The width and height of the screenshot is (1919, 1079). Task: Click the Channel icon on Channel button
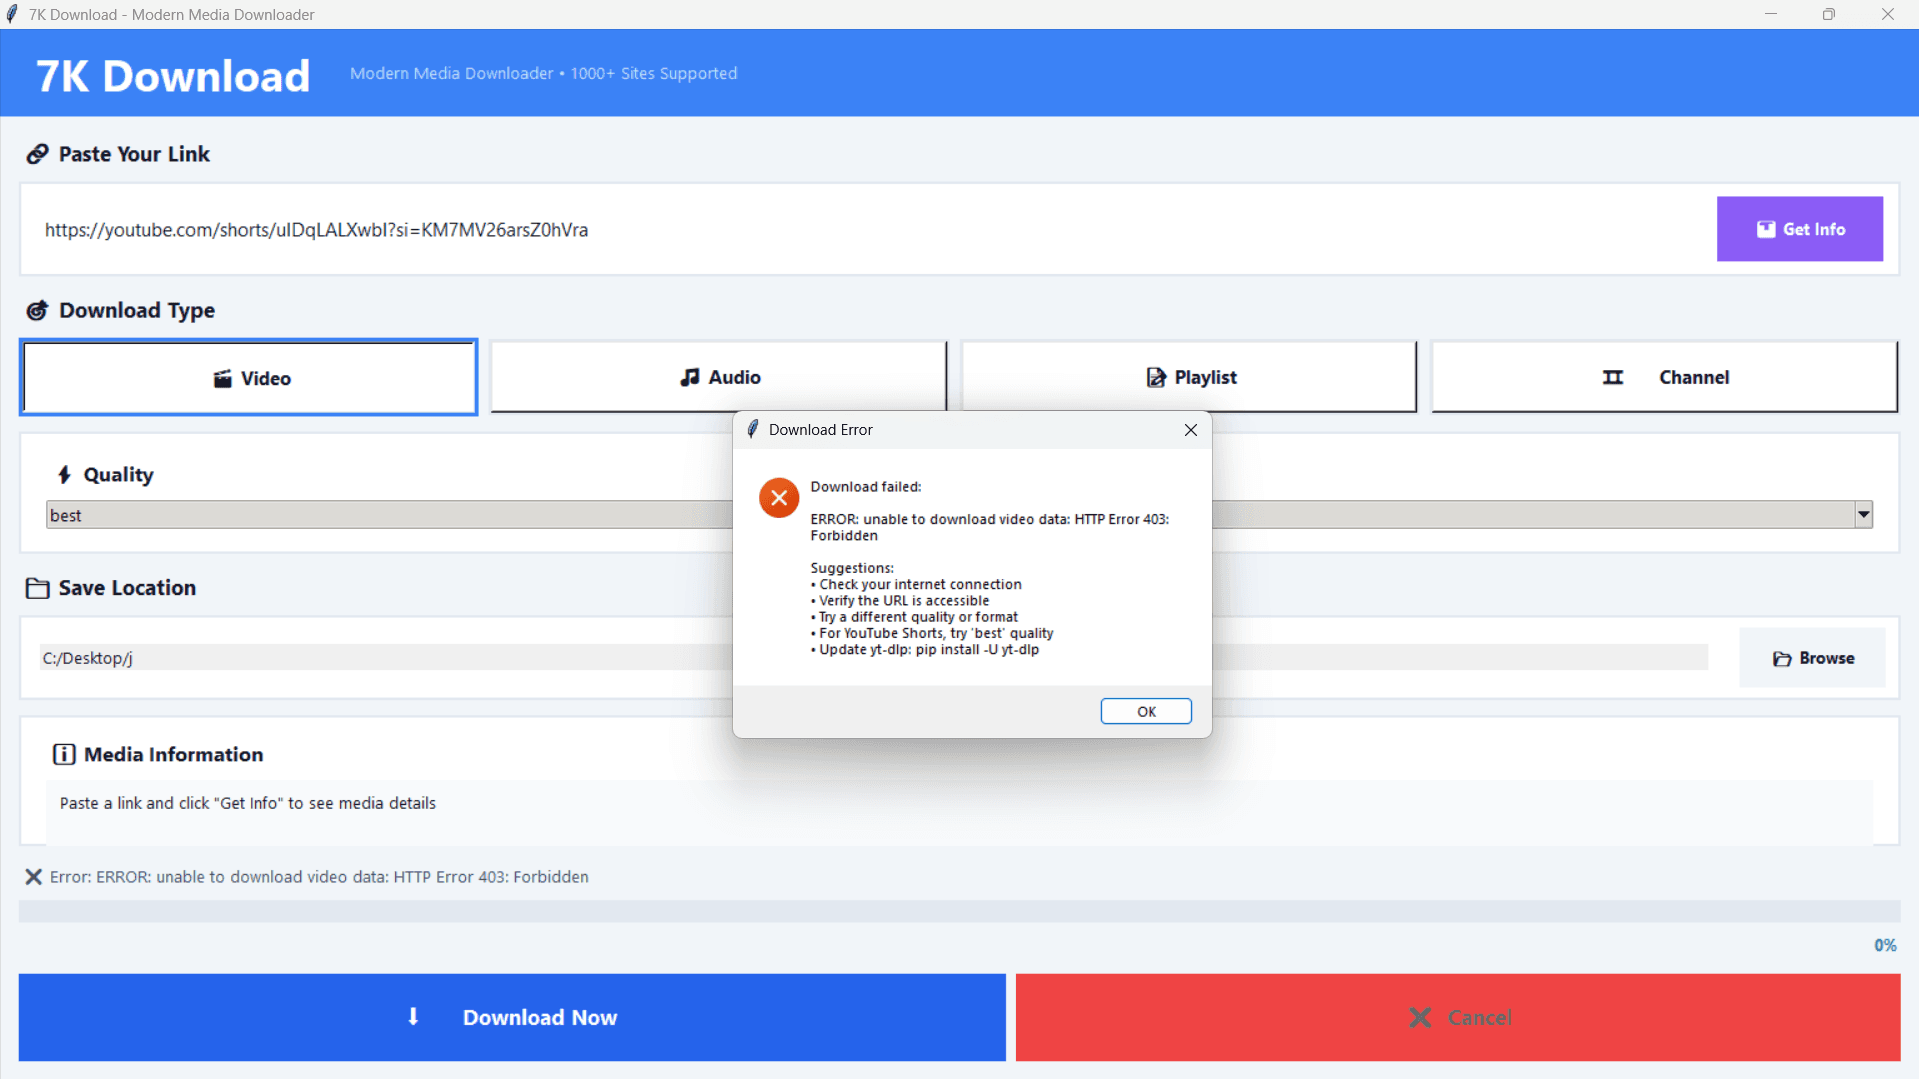1613,377
